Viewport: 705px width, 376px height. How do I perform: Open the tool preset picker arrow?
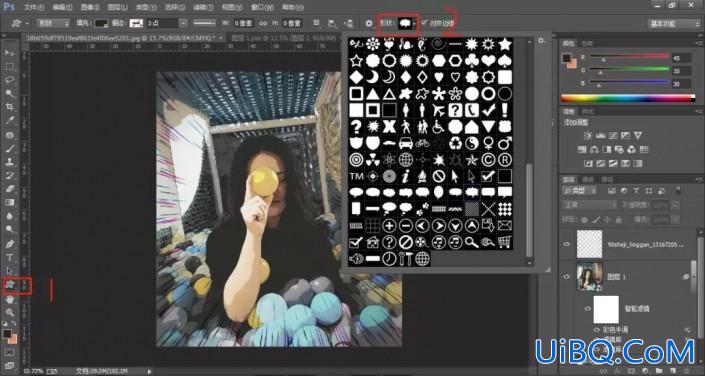coord(27,23)
